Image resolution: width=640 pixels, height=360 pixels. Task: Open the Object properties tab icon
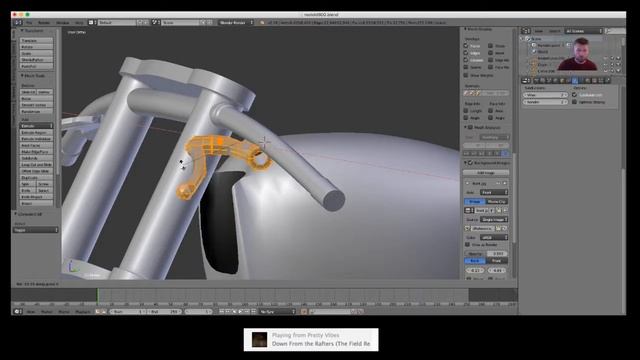click(562, 80)
